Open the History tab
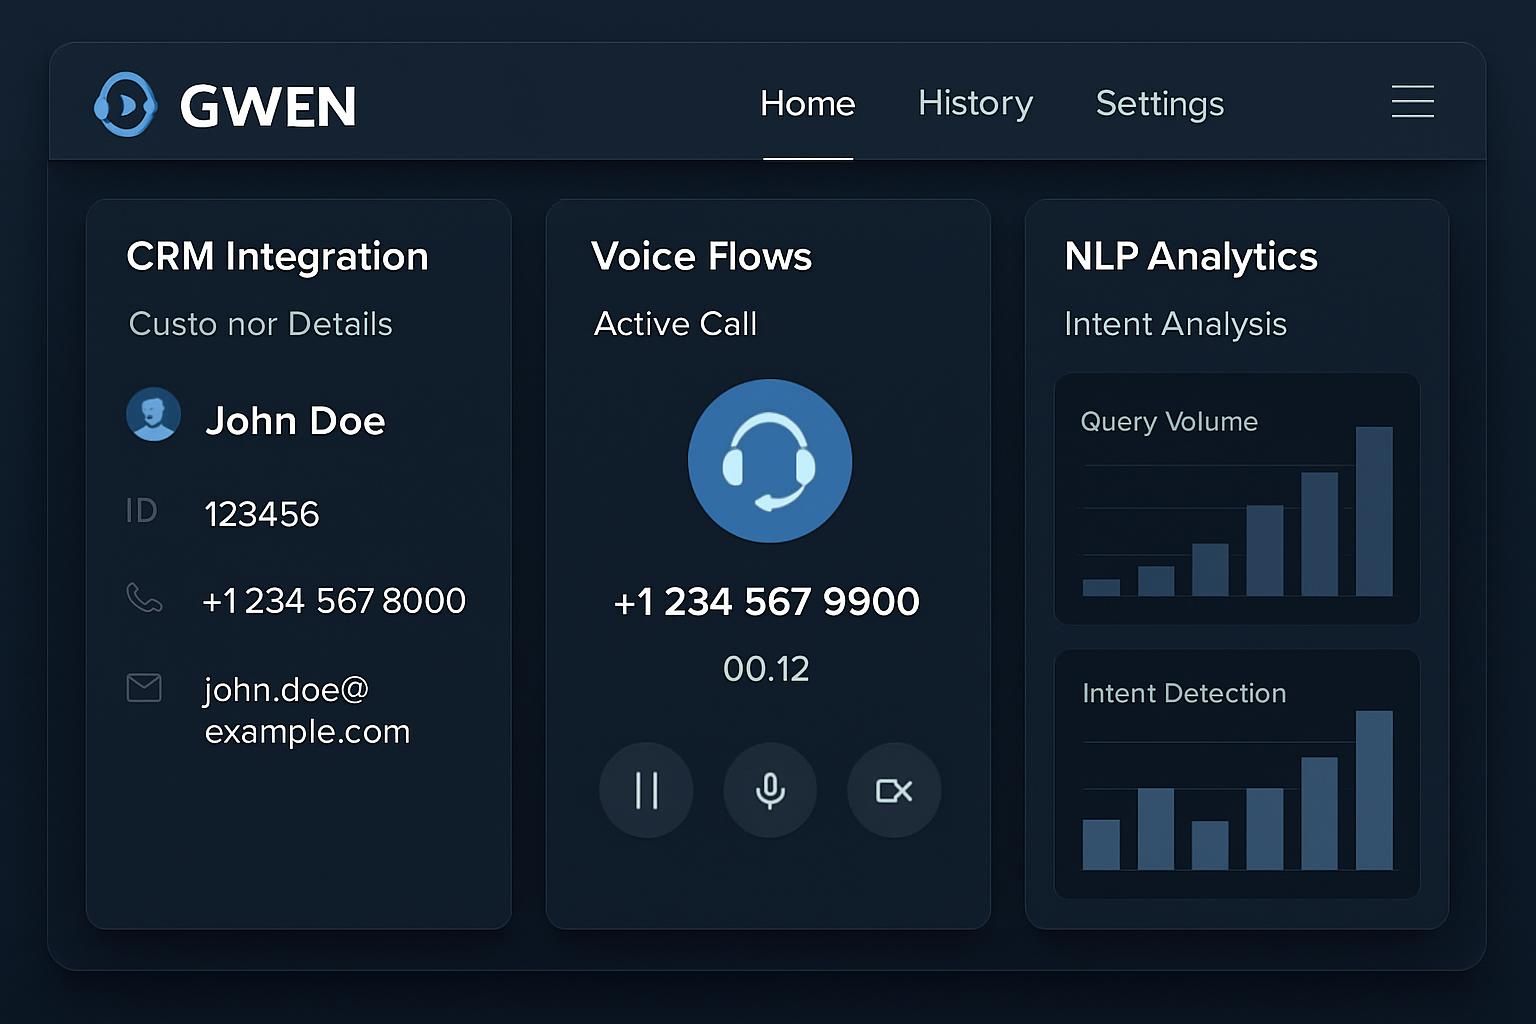 tap(975, 103)
